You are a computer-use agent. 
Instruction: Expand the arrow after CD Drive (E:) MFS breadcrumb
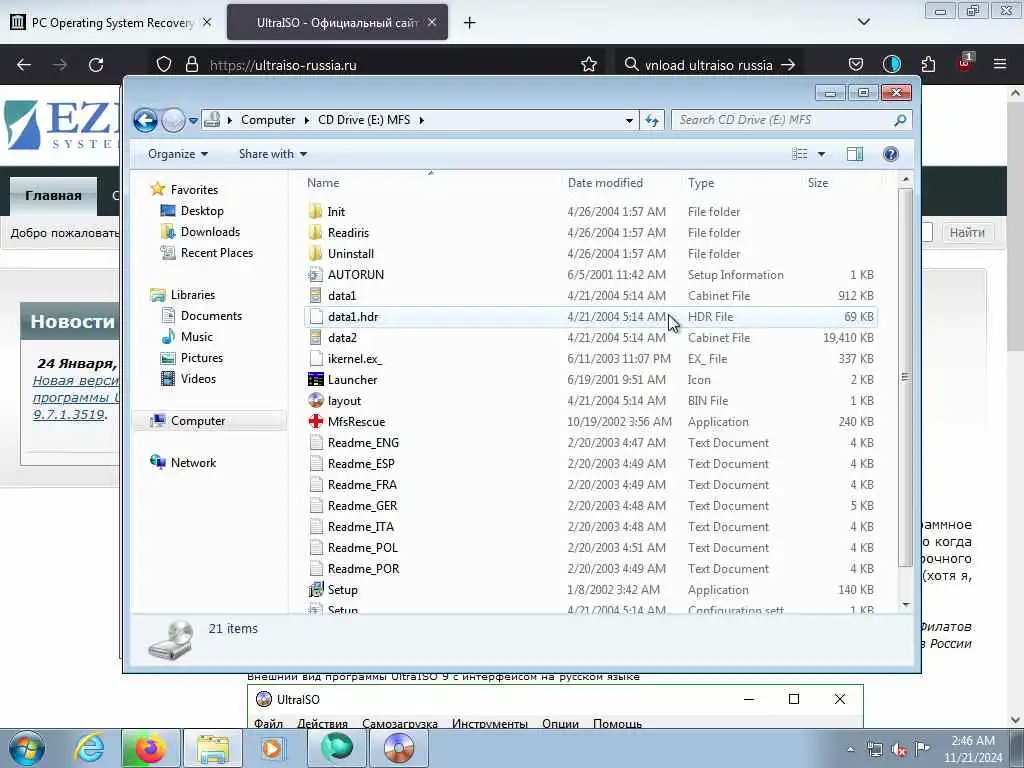[422, 120]
